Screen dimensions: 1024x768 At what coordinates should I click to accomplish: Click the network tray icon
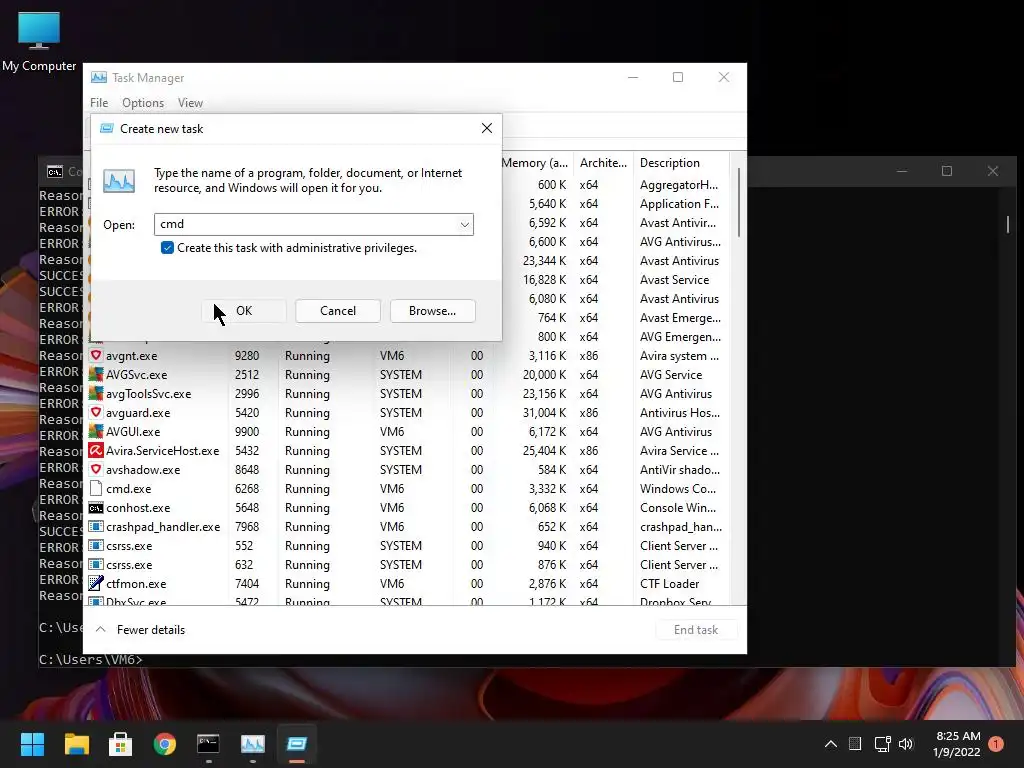click(x=882, y=744)
